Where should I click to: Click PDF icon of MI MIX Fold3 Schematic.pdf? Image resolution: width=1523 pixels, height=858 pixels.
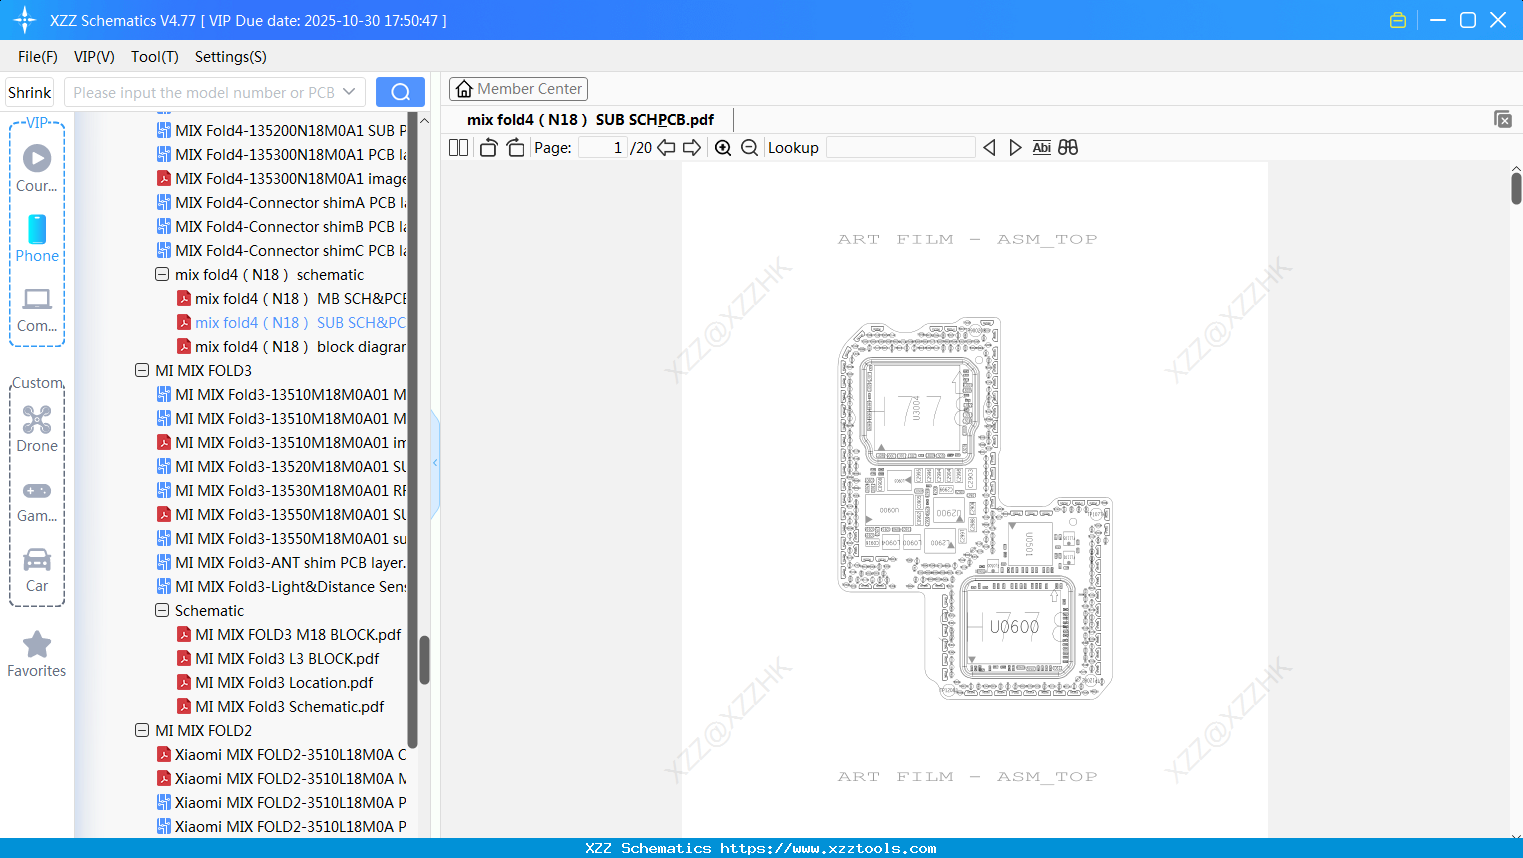point(184,707)
